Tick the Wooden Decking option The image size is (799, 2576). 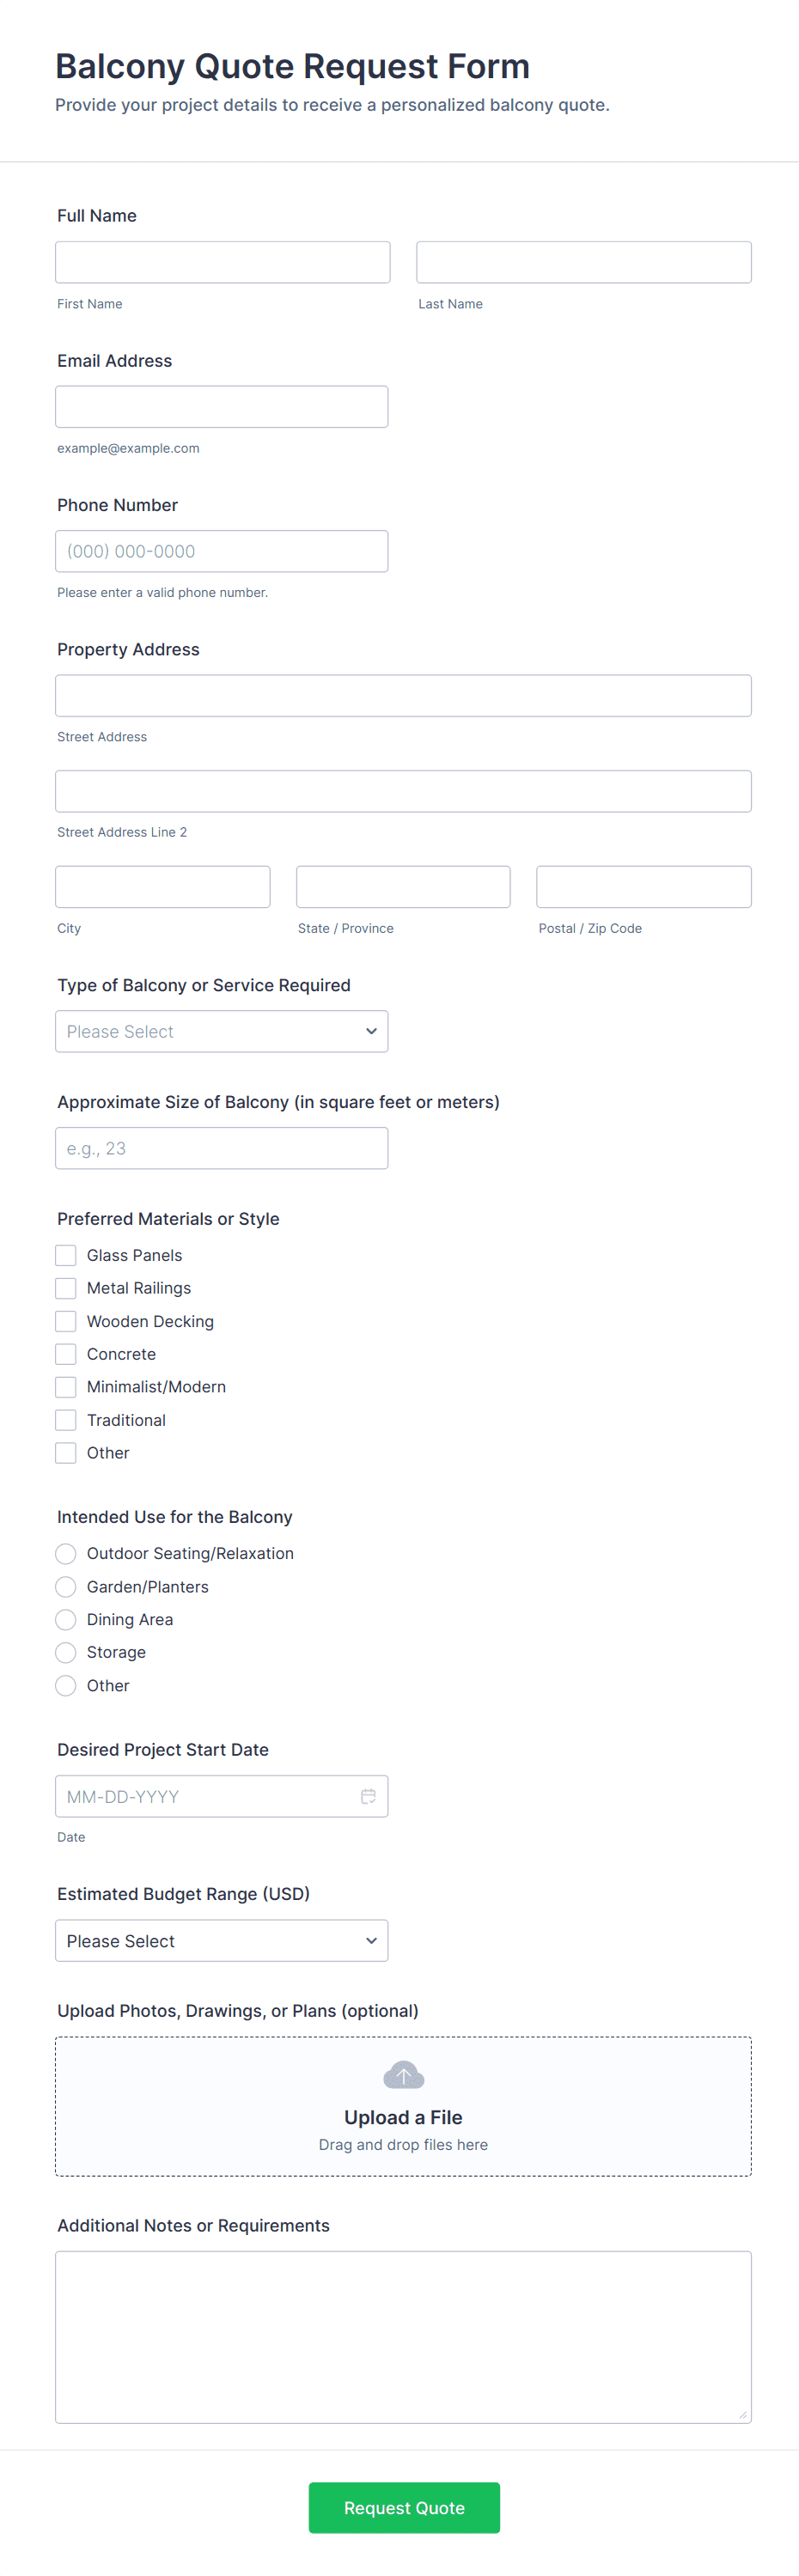click(66, 1321)
